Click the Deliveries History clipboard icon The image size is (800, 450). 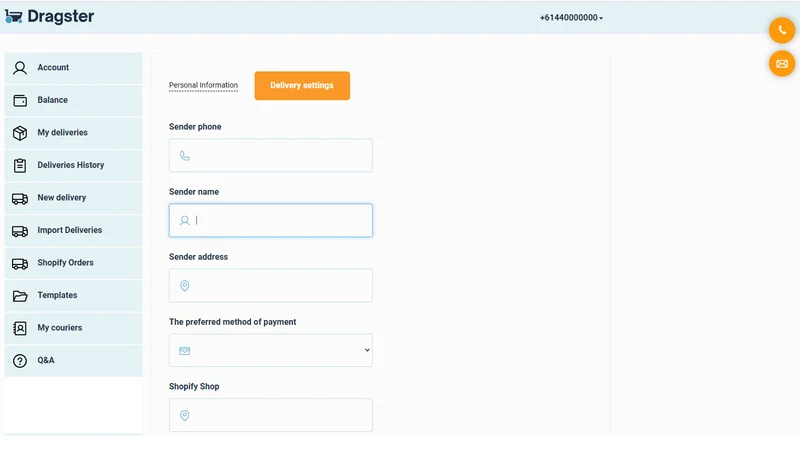point(20,166)
